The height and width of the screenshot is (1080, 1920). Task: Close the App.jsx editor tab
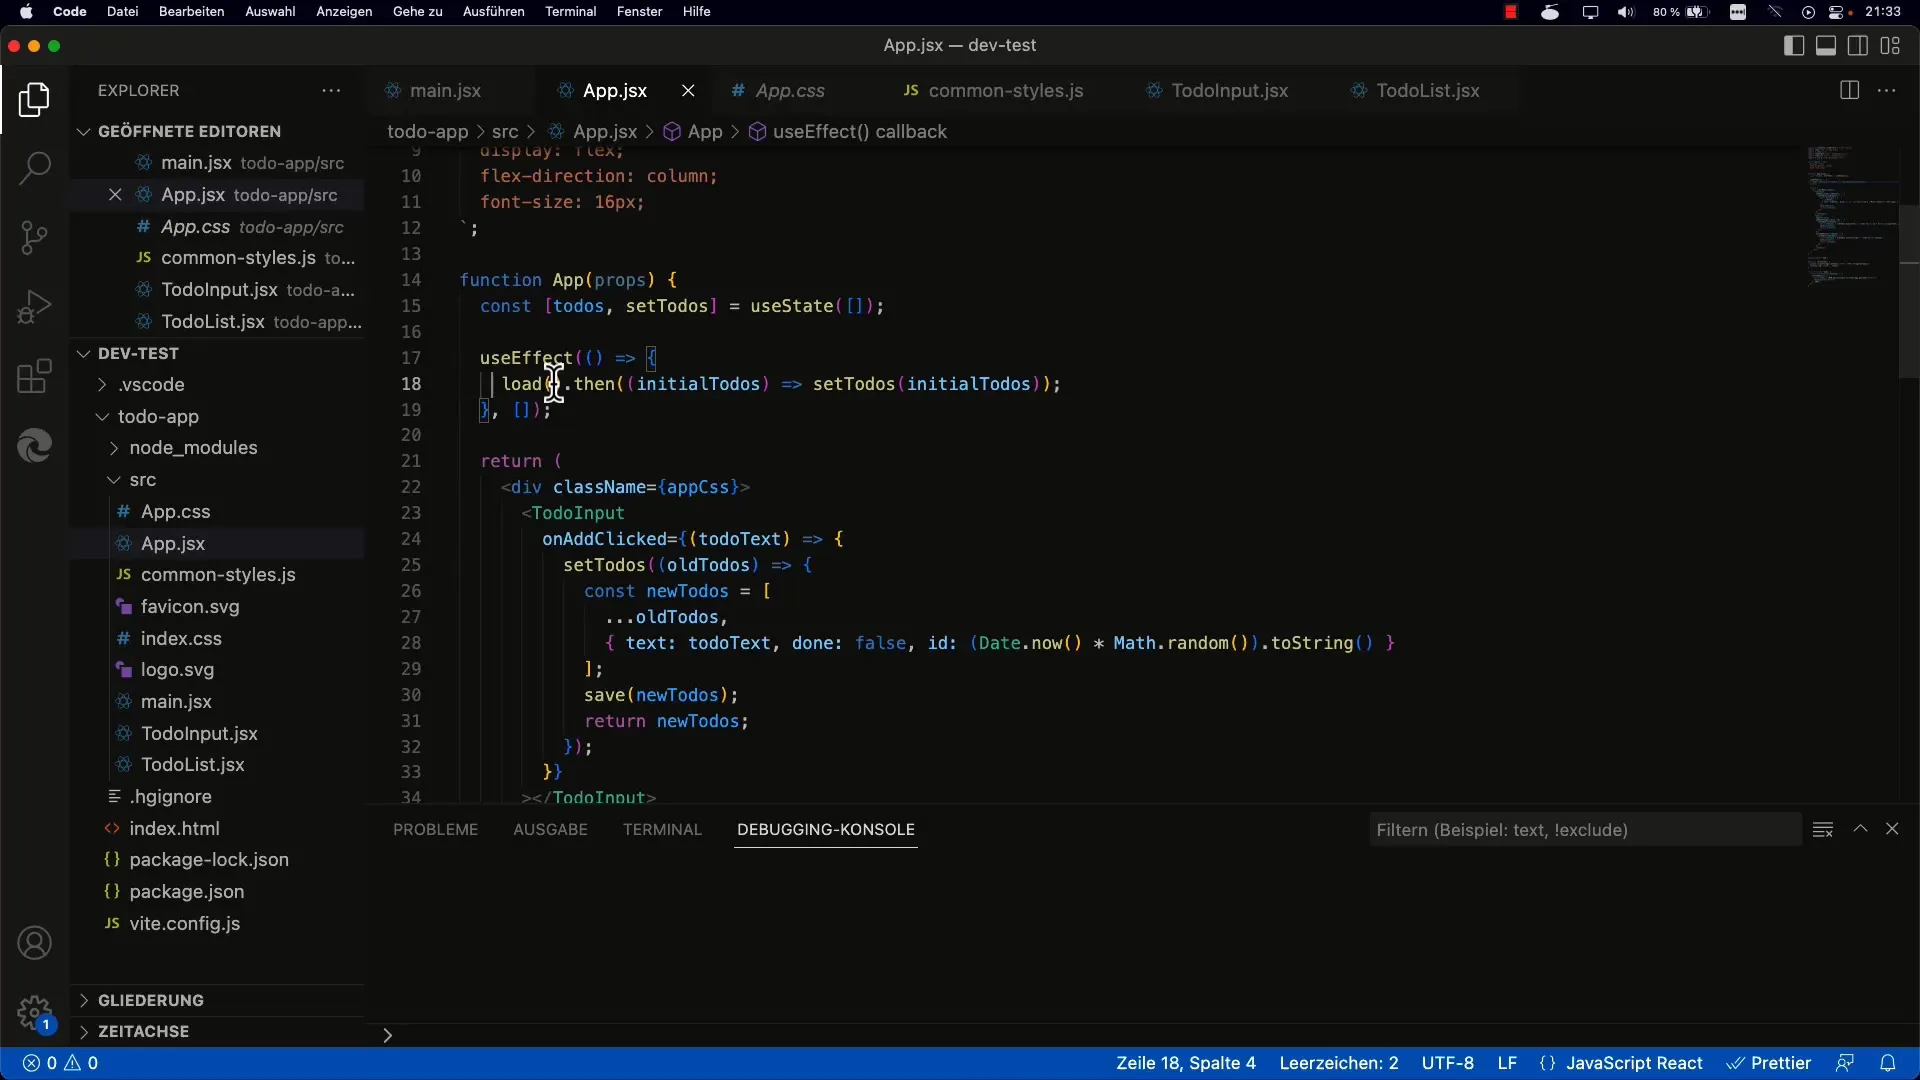pos(688,90)
